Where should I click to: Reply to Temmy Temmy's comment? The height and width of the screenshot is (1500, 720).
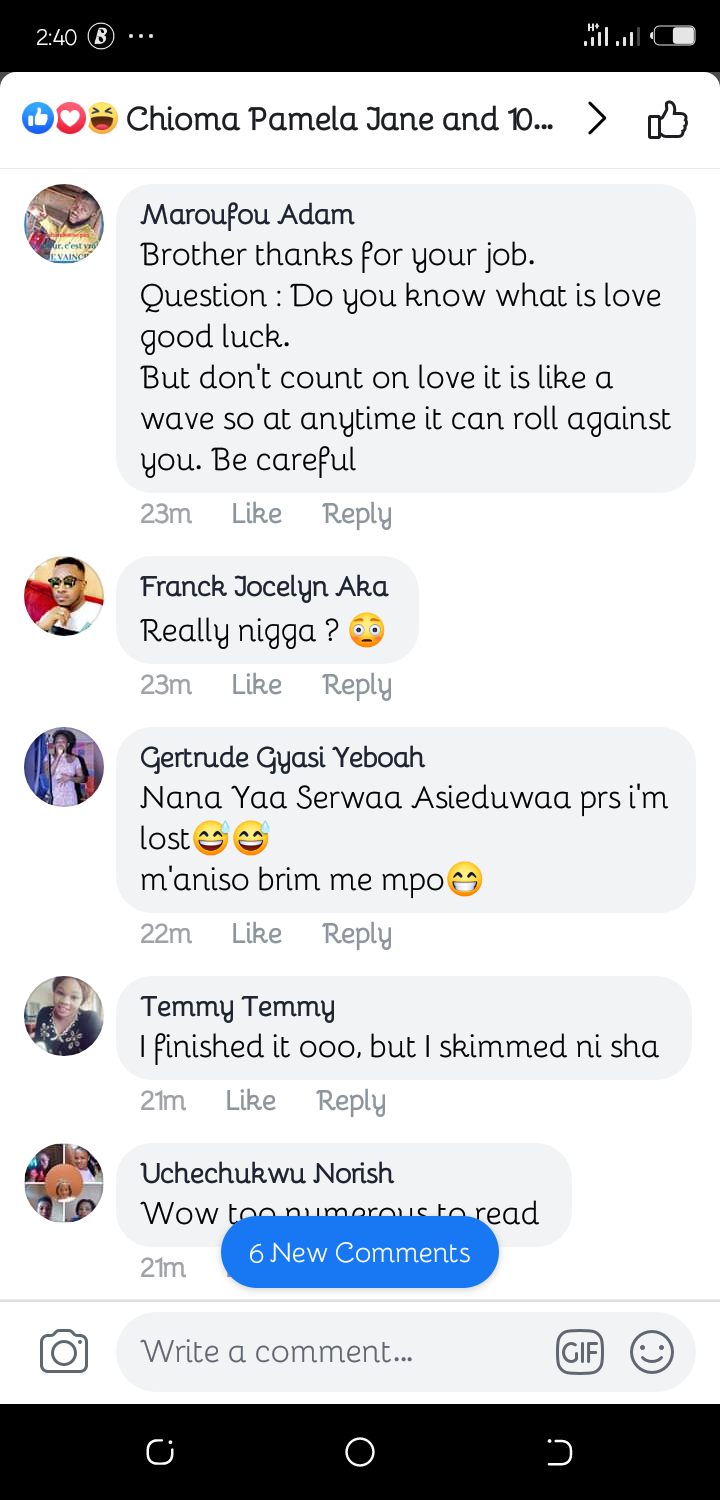pos(351,1101)
